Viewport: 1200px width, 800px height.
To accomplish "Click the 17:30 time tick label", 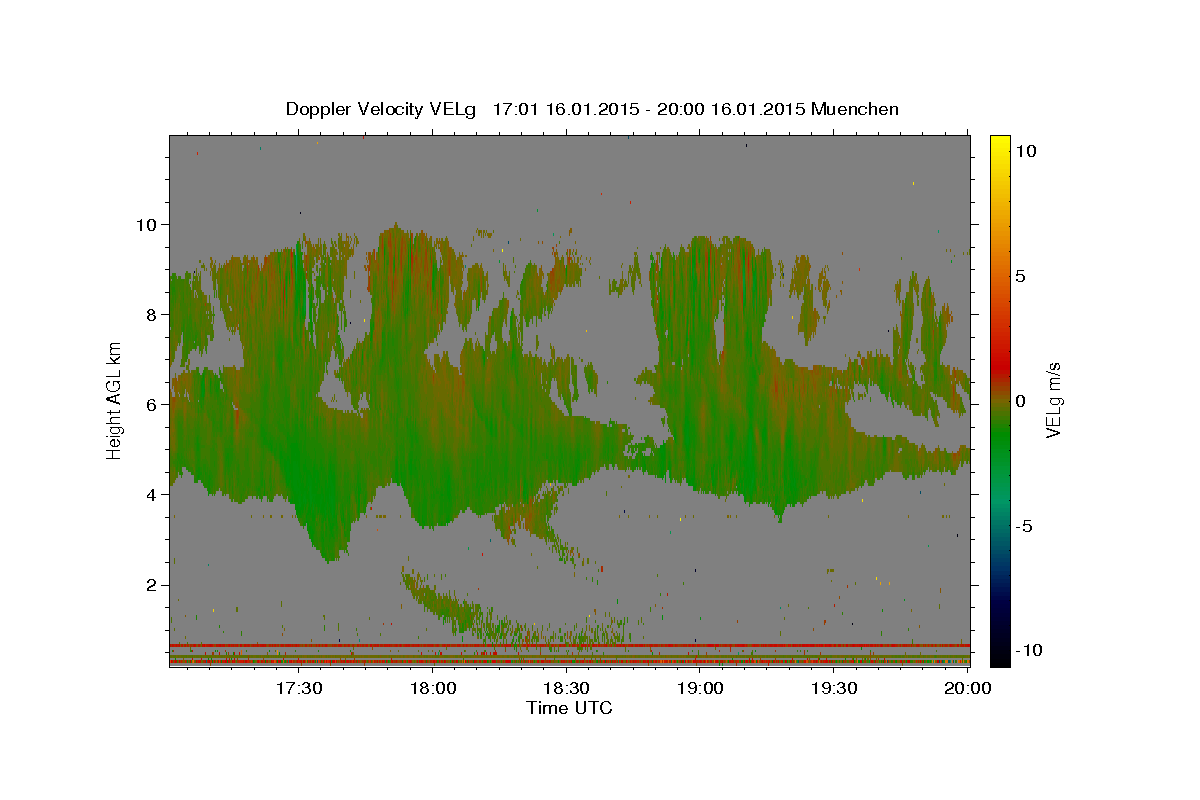I will (299, 688).
